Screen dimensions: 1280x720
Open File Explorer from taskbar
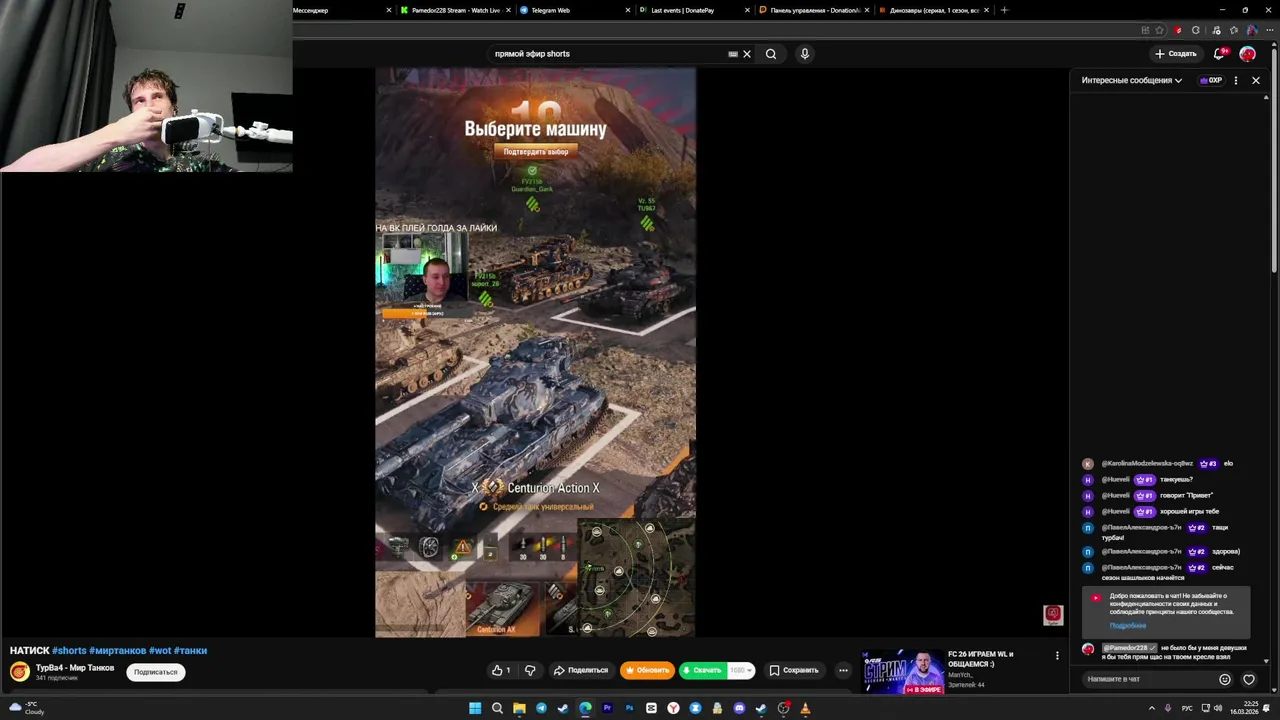point(519,708)
